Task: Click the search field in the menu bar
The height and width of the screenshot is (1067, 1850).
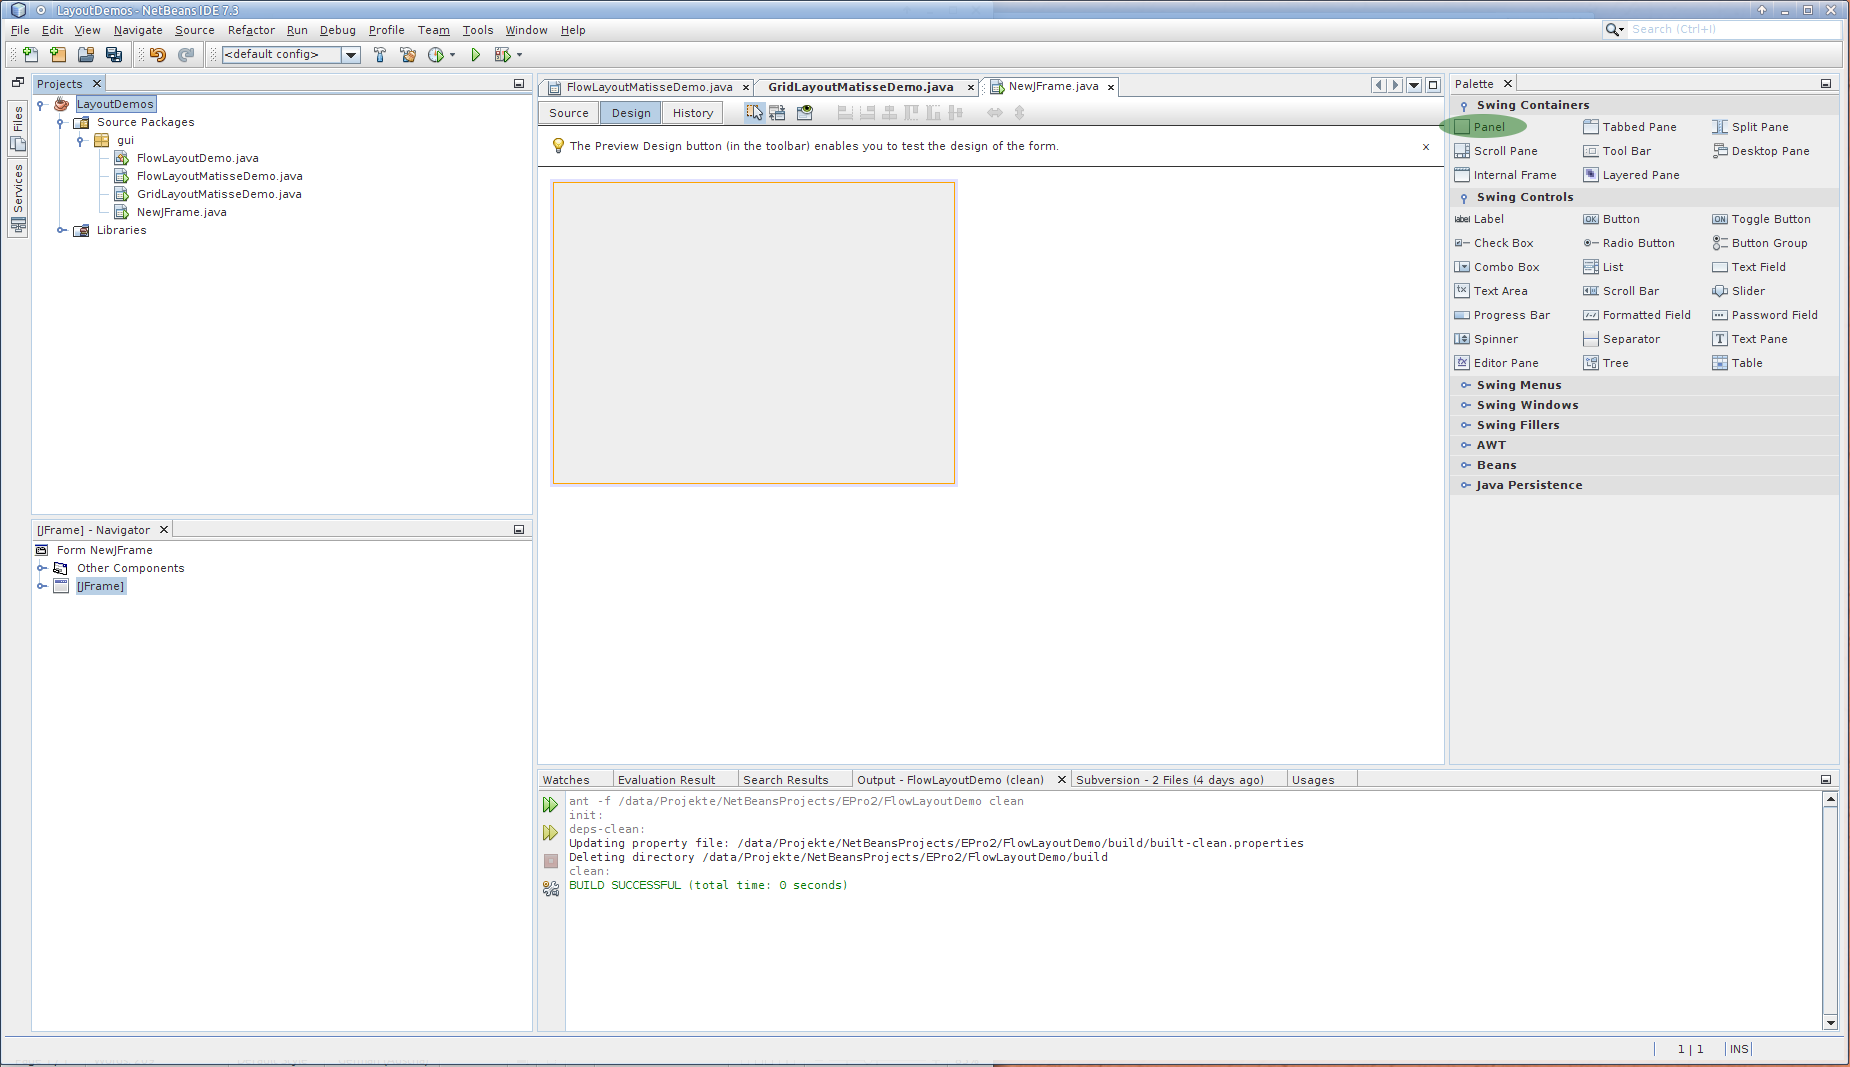Action: pos(1733,29)
